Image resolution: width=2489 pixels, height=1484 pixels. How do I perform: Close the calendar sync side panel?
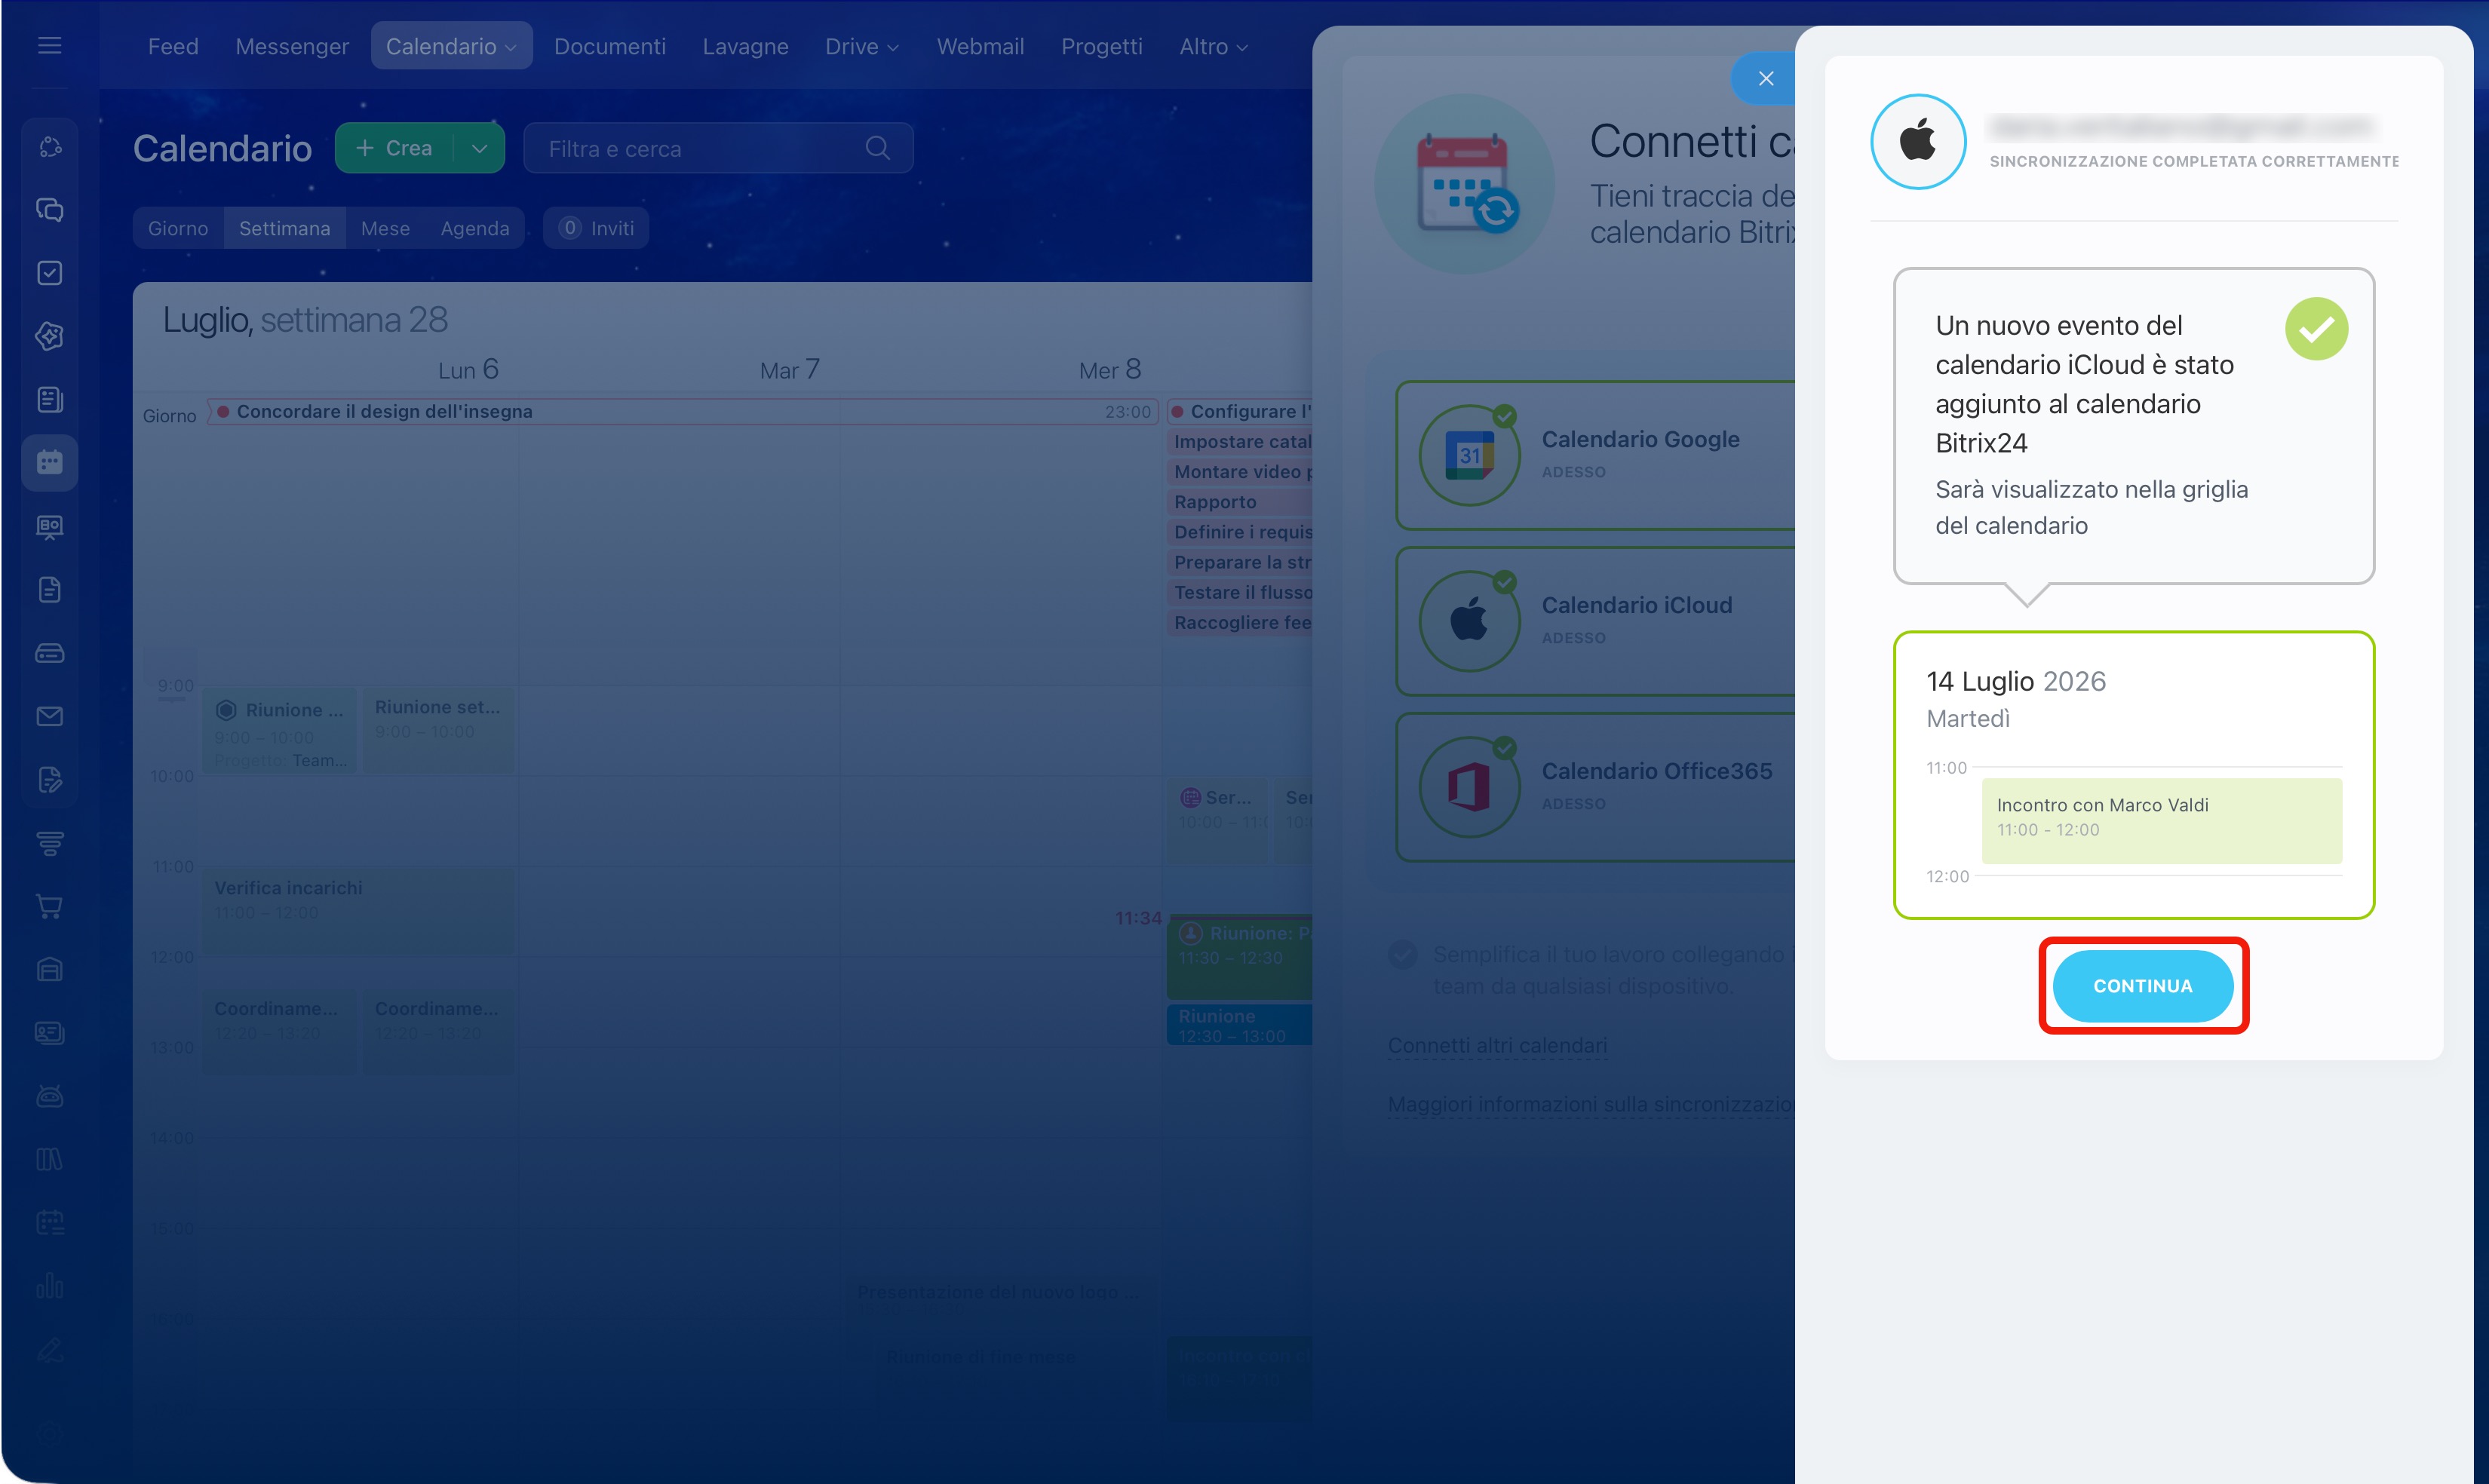point(1766,78)
